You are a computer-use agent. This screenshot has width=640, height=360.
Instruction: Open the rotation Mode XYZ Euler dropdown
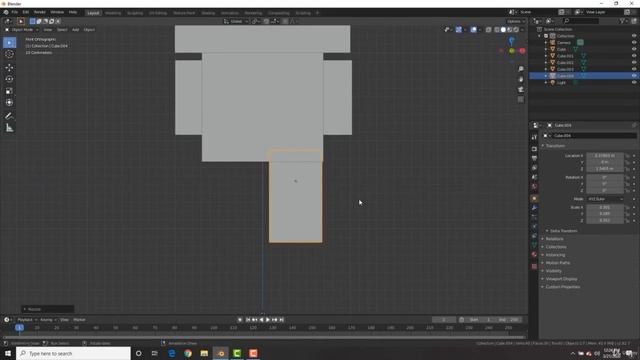[605, 199]
